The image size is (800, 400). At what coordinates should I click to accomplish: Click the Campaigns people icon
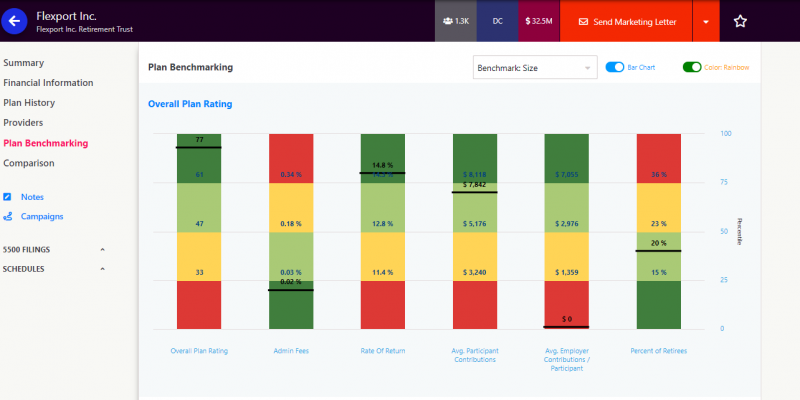(x=8, y=216)
